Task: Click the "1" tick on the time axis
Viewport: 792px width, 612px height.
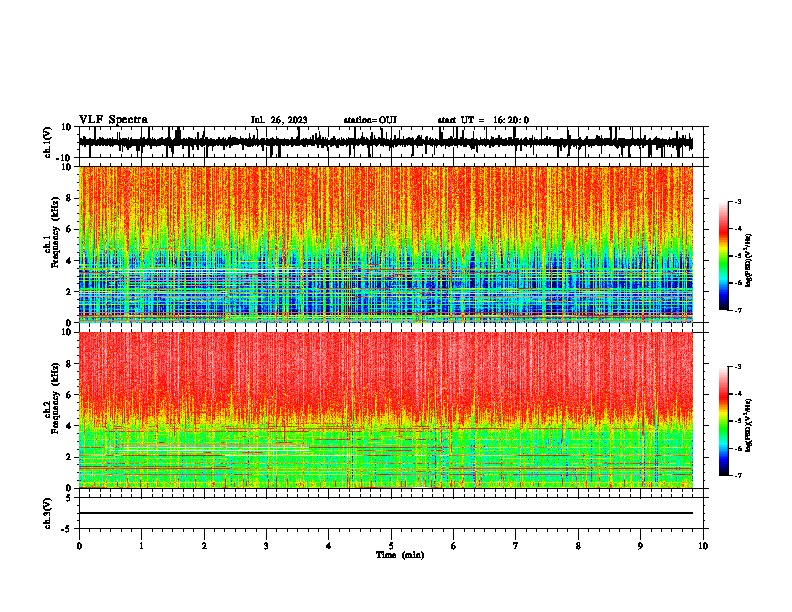Action: coord(141,546)
